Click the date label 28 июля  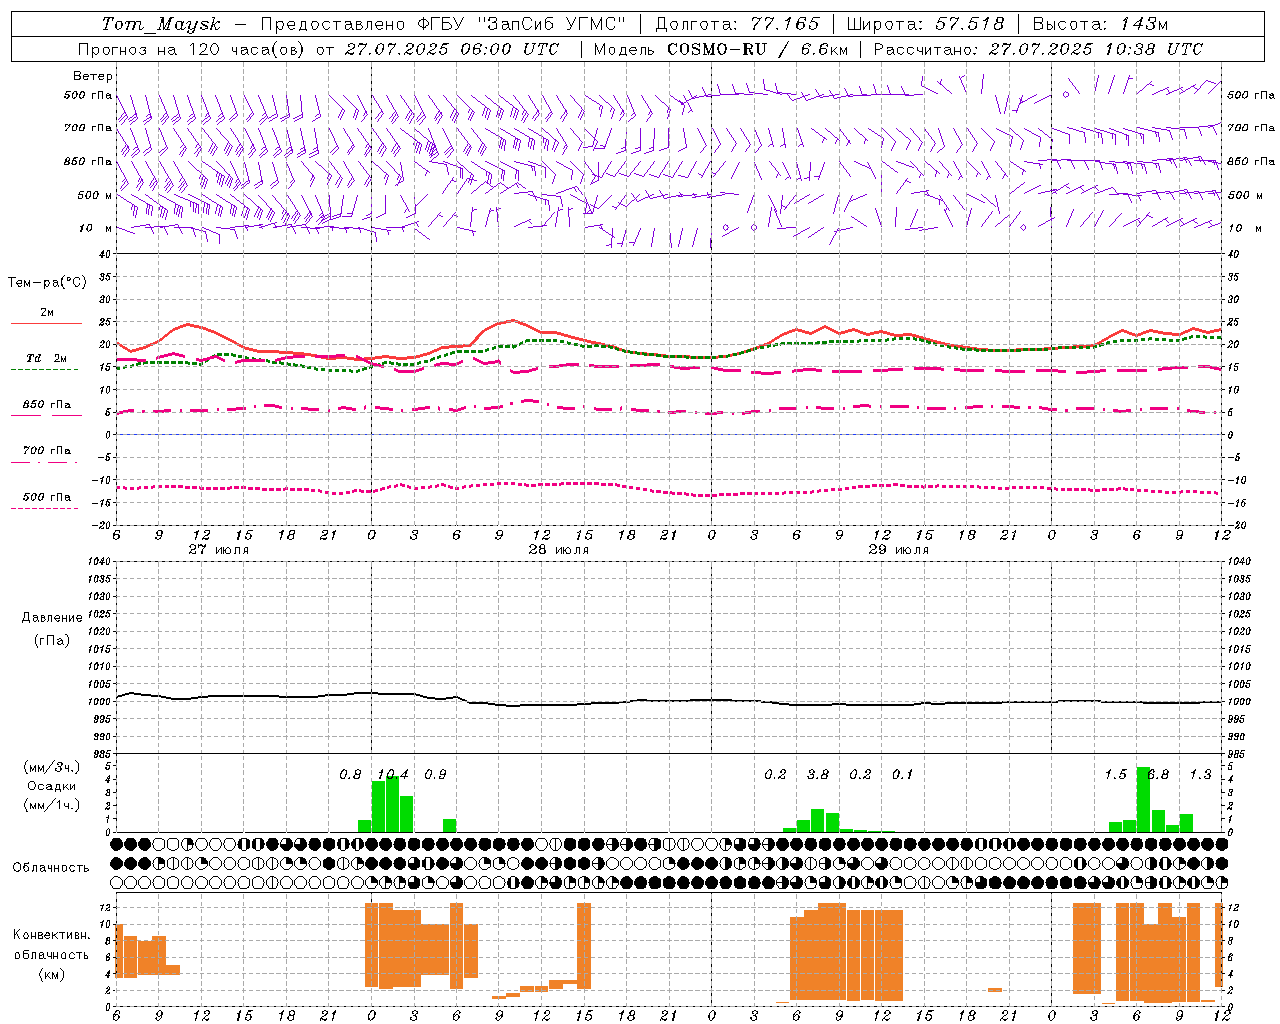(559, 550)
